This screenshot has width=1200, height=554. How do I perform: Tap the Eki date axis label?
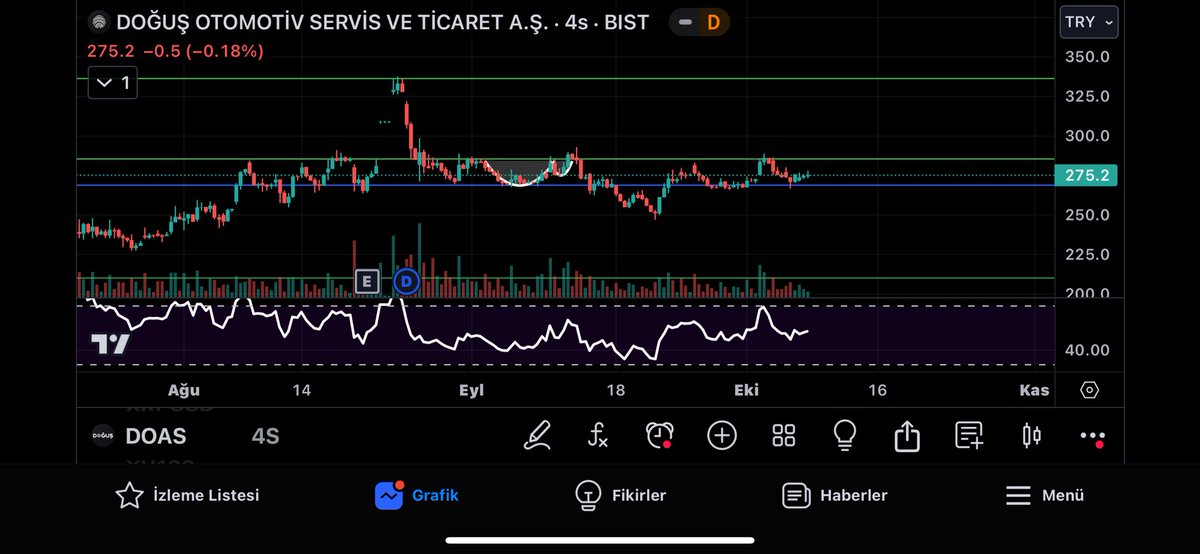(747, 390)
